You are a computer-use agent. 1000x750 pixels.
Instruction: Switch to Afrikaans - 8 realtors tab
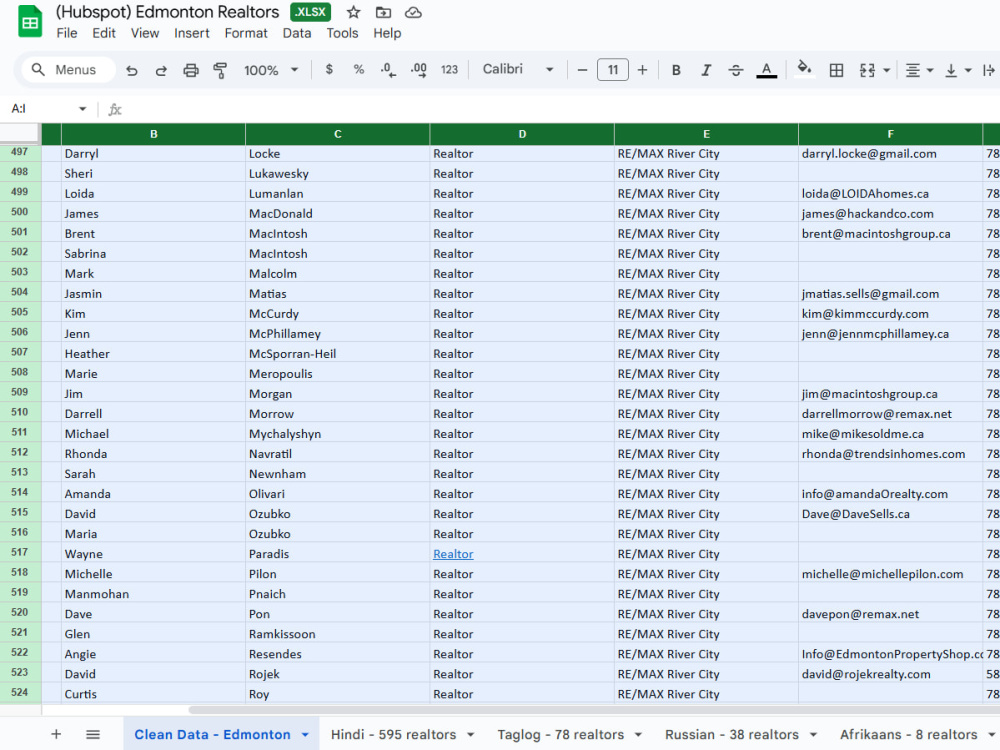(908, 734)
